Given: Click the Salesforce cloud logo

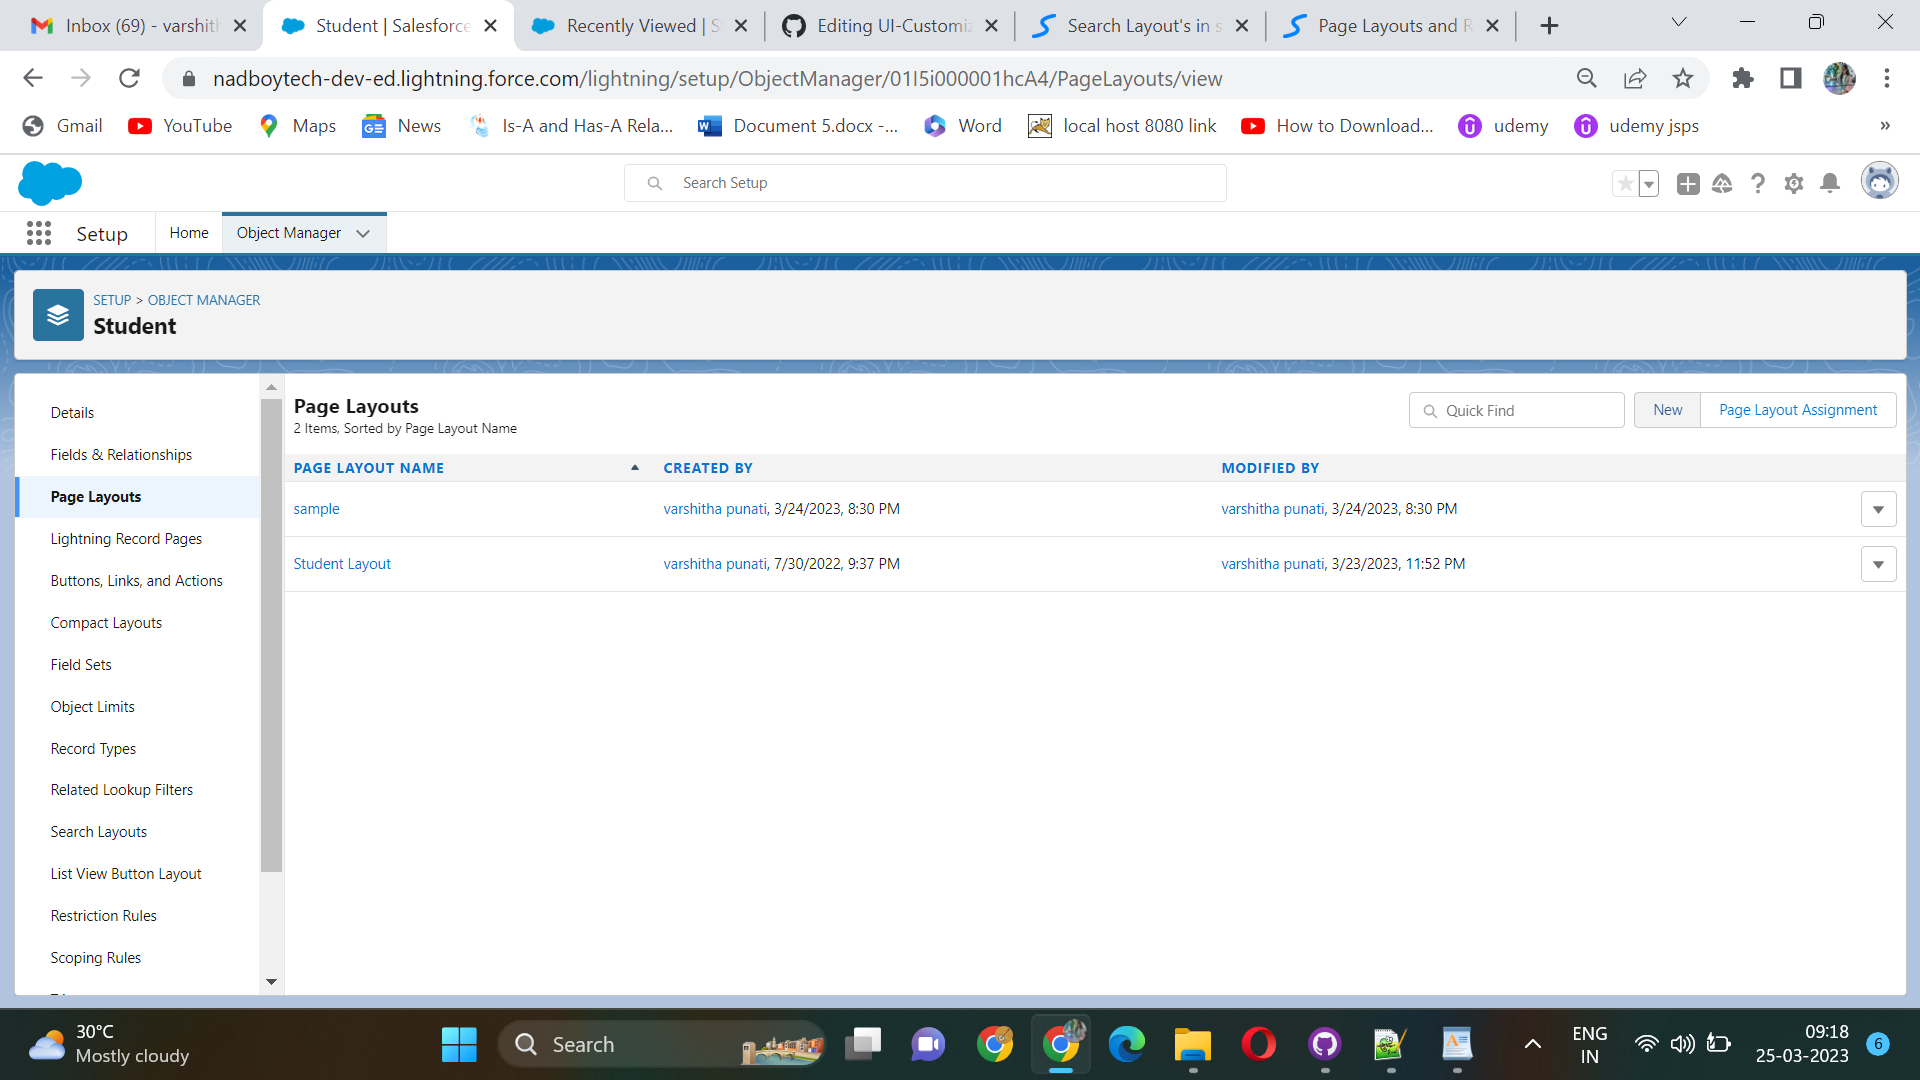Looking at the screenshot, I should [x=49, y=182].
